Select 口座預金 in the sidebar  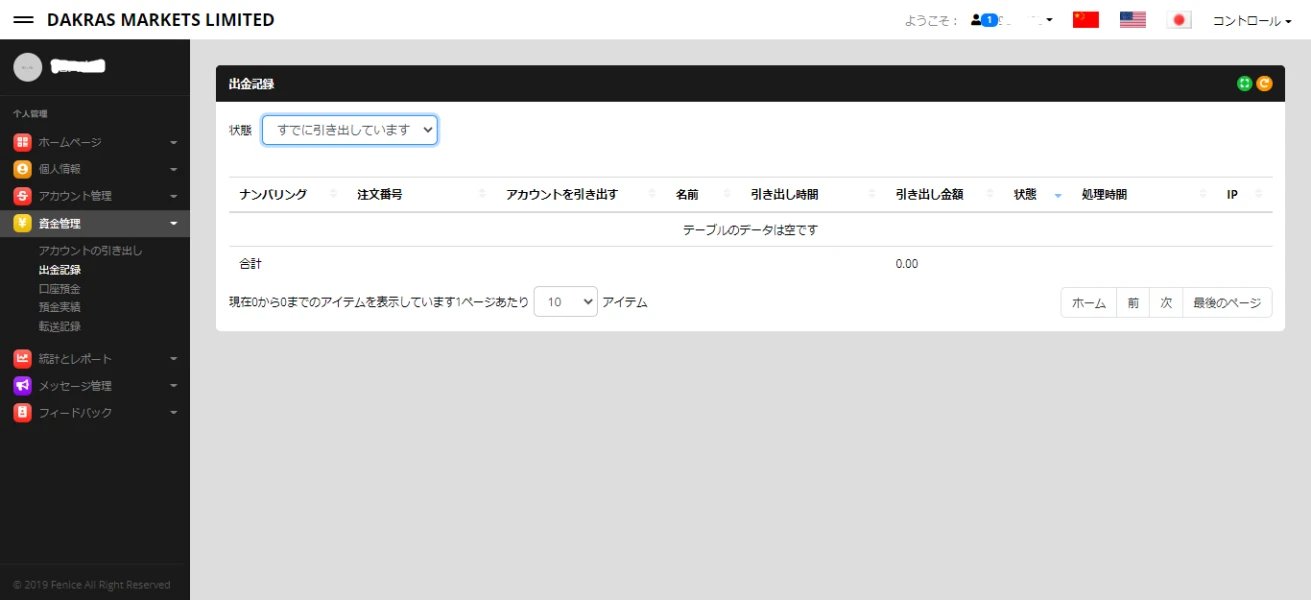(x=59, y=289)
